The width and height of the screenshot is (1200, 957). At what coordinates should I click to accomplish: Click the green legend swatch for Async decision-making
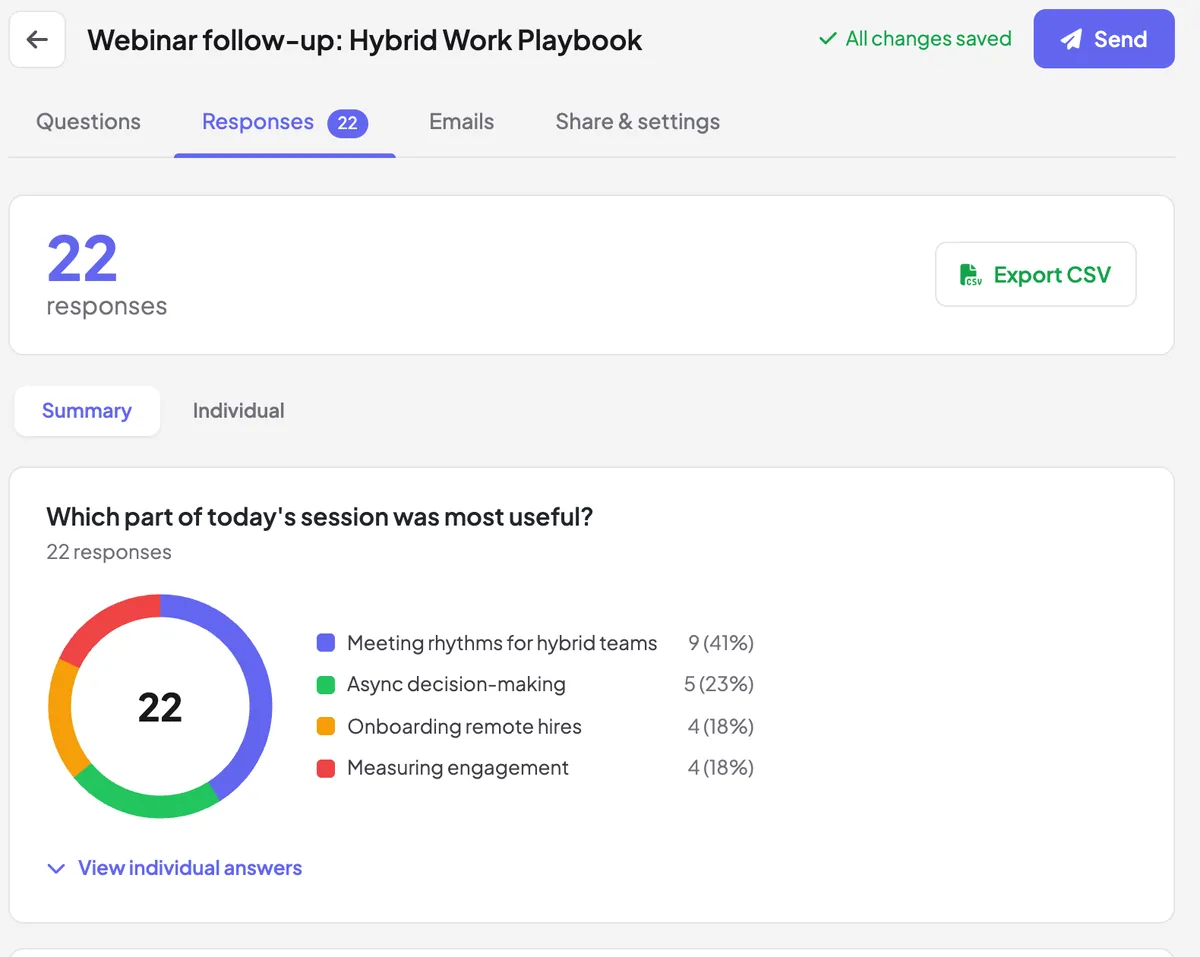point(325,685)
